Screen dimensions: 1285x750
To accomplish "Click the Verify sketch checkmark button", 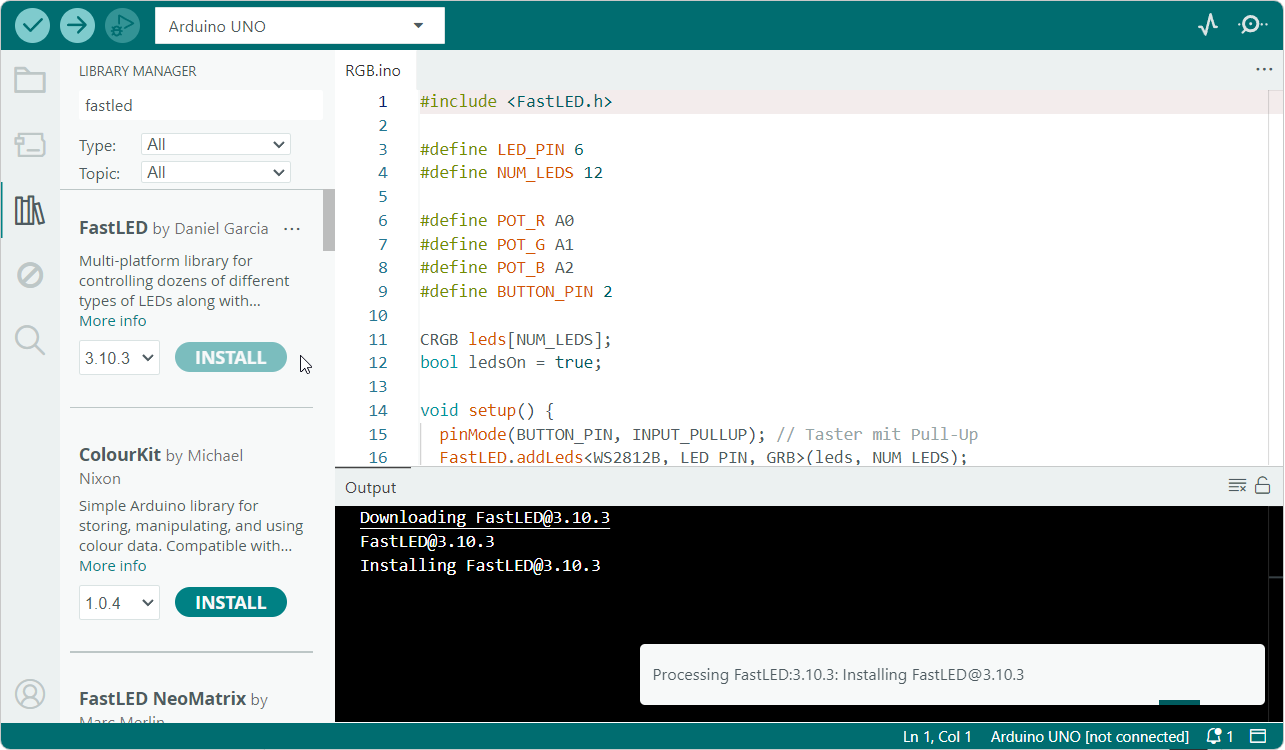I will tap(33, 25).
